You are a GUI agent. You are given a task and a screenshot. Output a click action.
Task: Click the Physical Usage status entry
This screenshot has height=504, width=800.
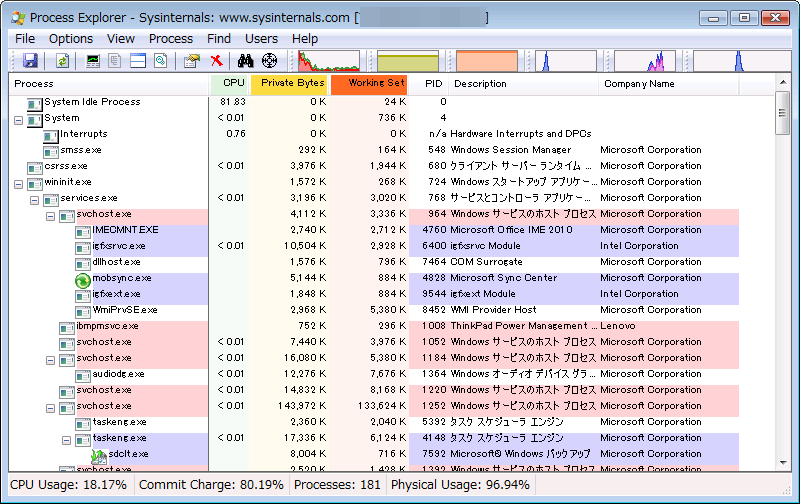click(x=460, y=485)
